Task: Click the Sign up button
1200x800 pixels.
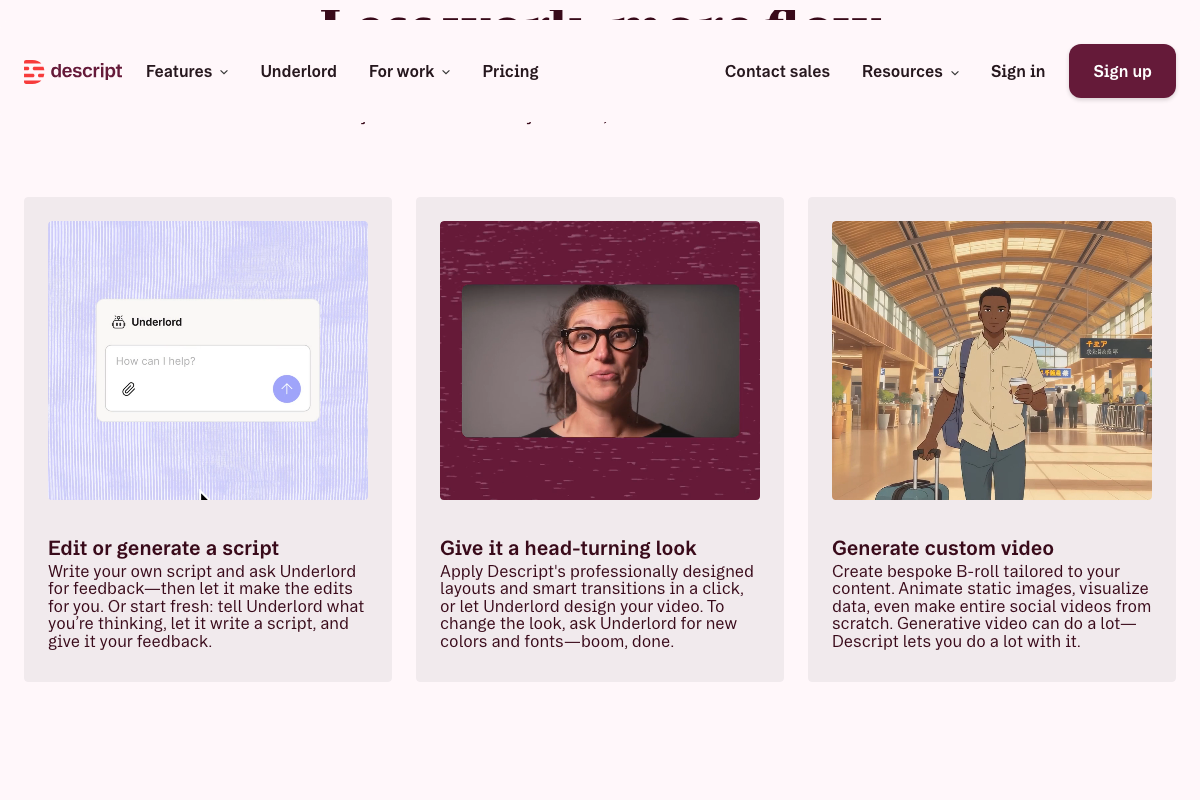Action: point(1122,71)
